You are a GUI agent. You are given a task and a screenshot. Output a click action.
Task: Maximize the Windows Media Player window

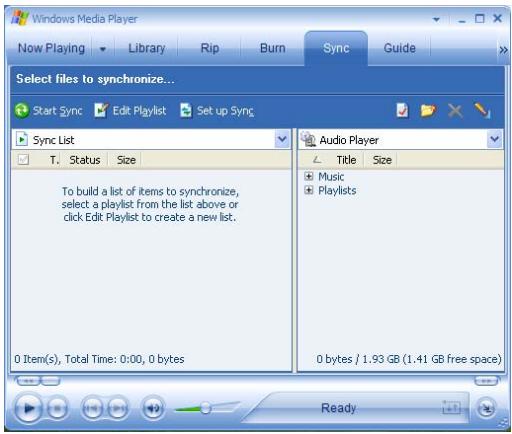pos(479,18)
